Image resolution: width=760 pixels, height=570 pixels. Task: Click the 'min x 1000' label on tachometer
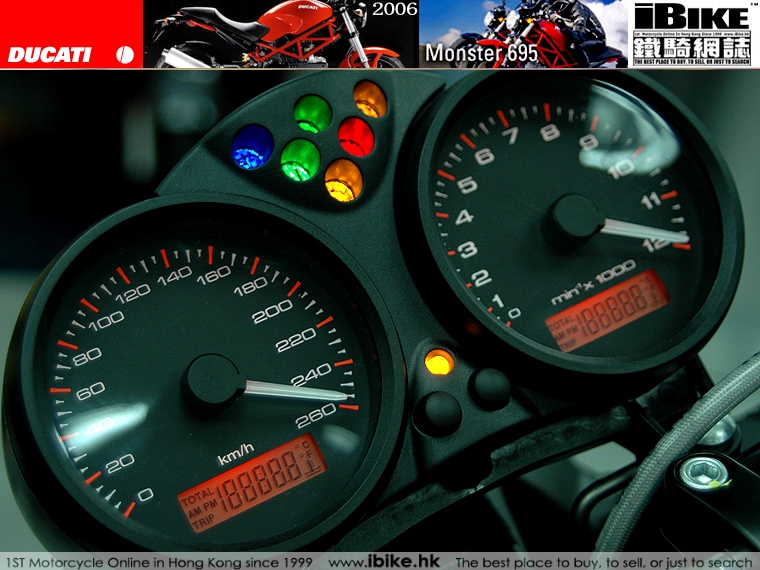pyautogui.click(x=594, y=281)
